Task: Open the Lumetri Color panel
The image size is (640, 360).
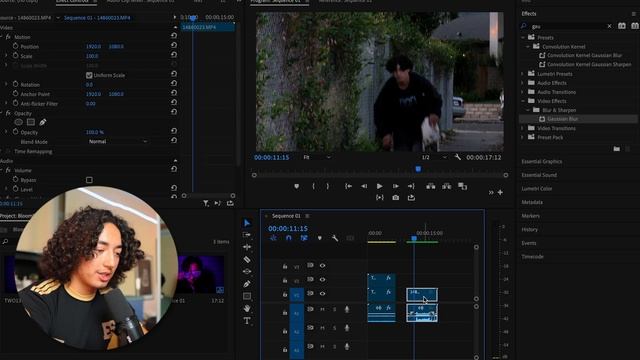Action: click(x=537, y=189)
